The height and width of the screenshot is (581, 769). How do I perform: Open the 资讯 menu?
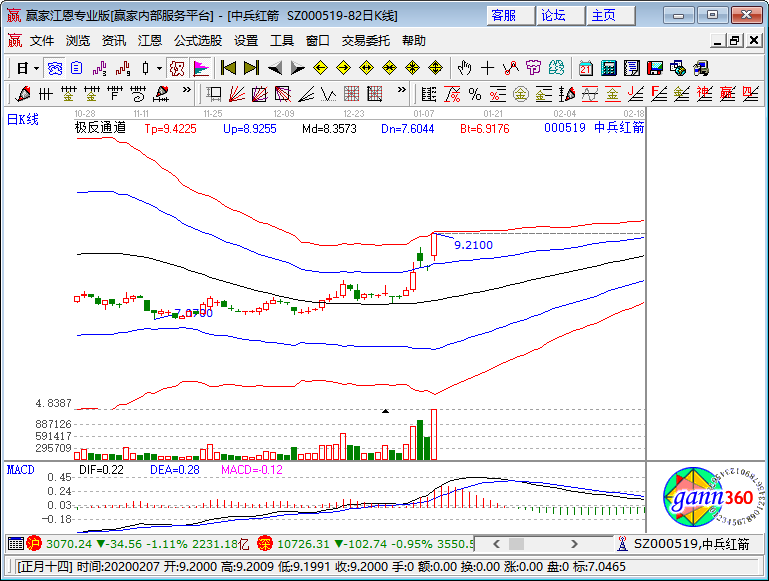pos(114,41)
